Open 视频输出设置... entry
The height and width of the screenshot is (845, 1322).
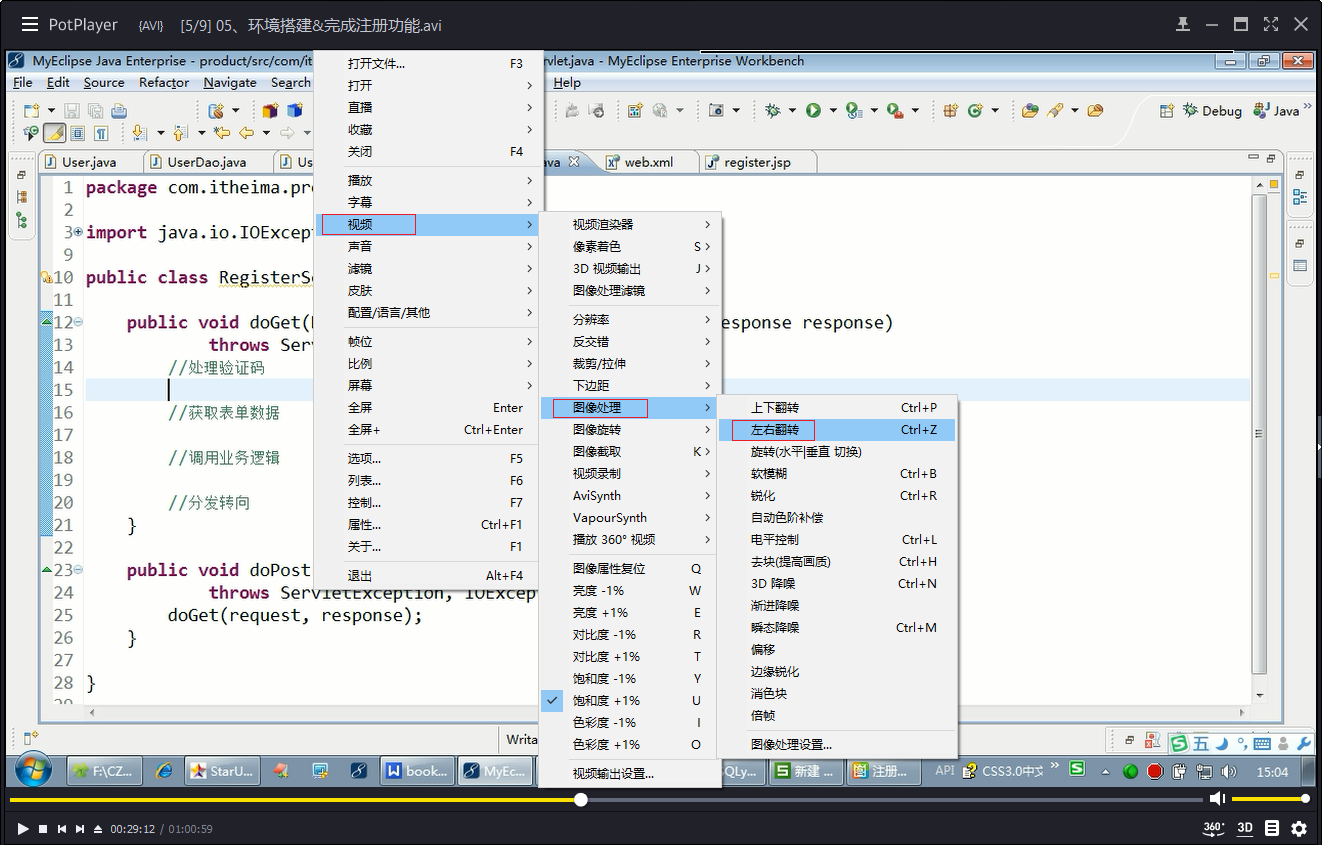coord(630,774)
